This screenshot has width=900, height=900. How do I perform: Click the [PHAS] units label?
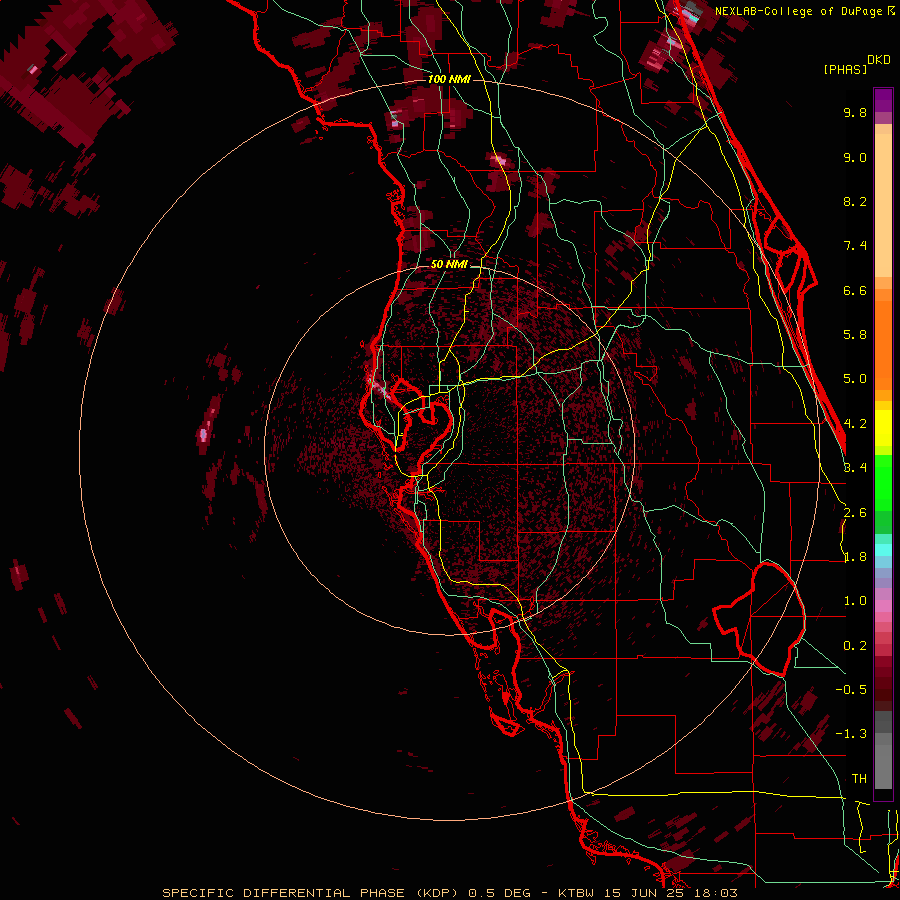[x=845, y=69]
